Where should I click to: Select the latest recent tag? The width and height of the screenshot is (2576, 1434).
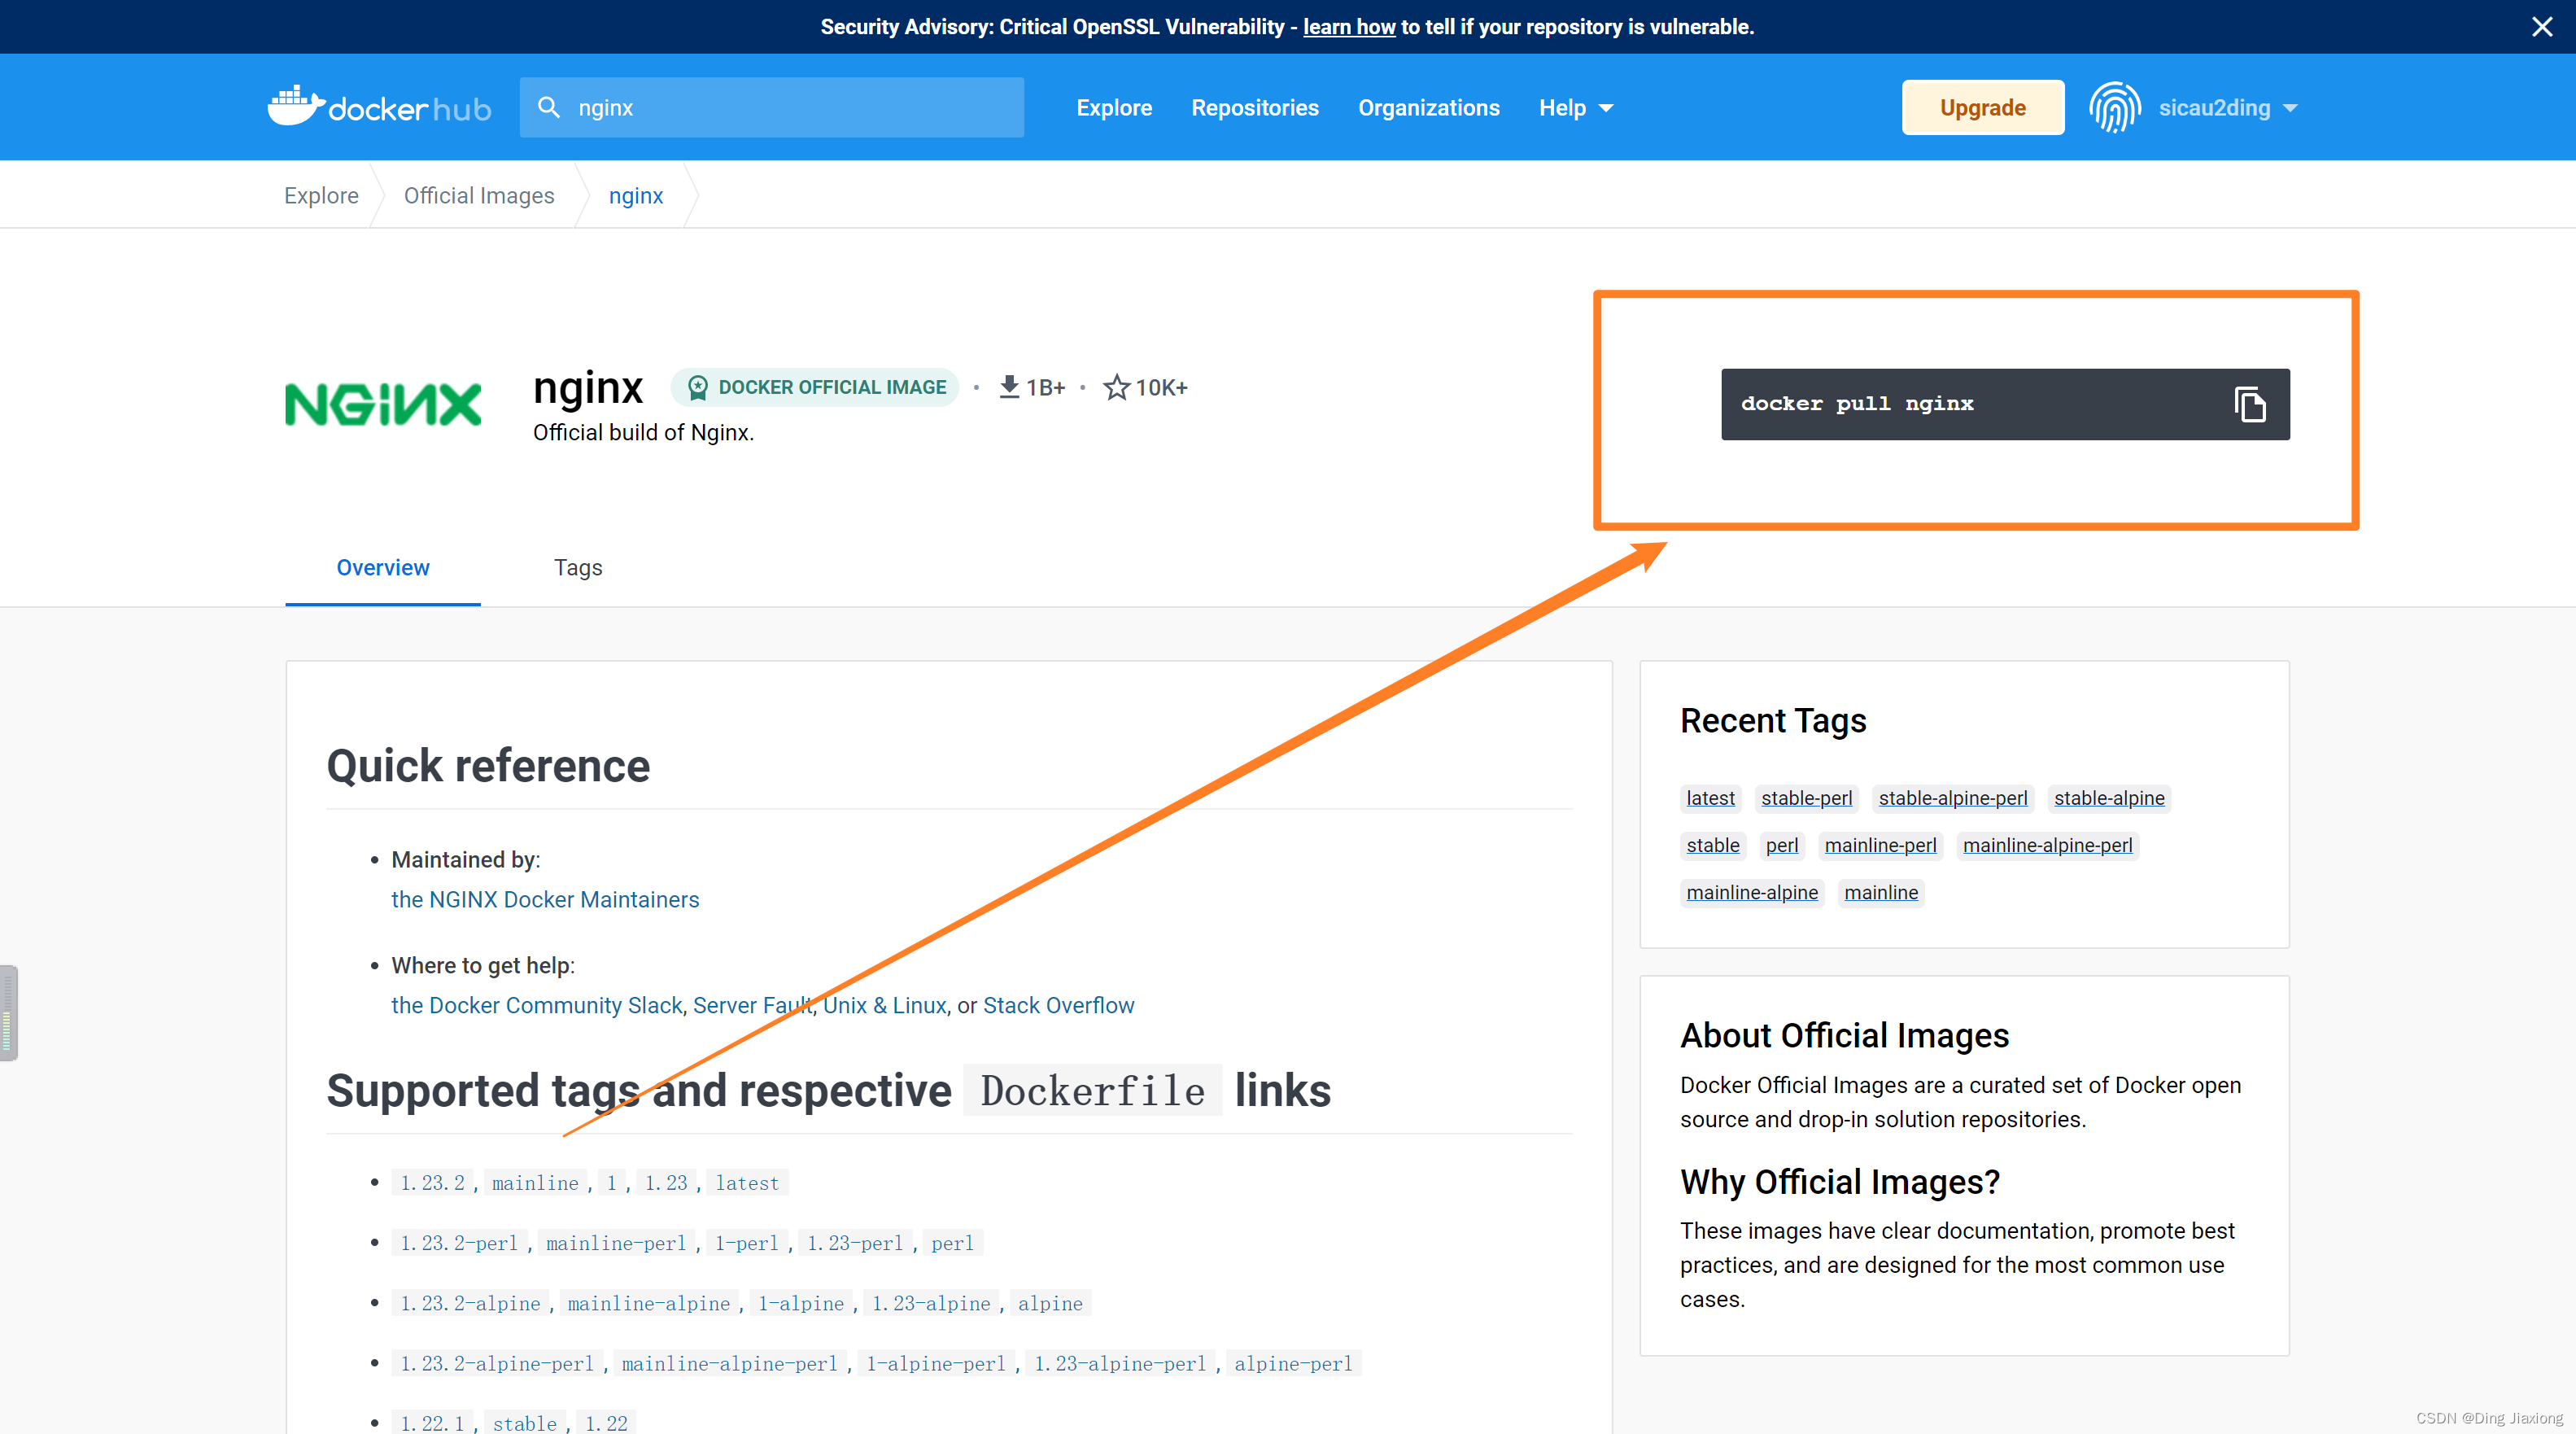click(1710, 798)
